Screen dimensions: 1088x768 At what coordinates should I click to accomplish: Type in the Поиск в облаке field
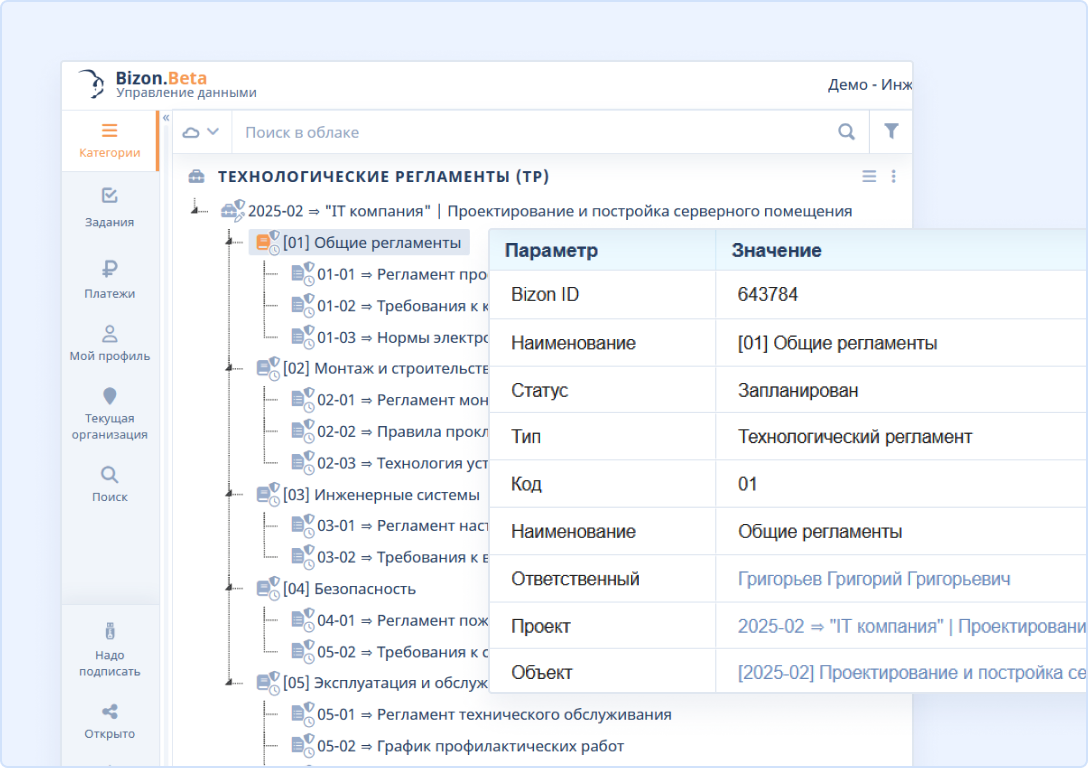(530, 132)
